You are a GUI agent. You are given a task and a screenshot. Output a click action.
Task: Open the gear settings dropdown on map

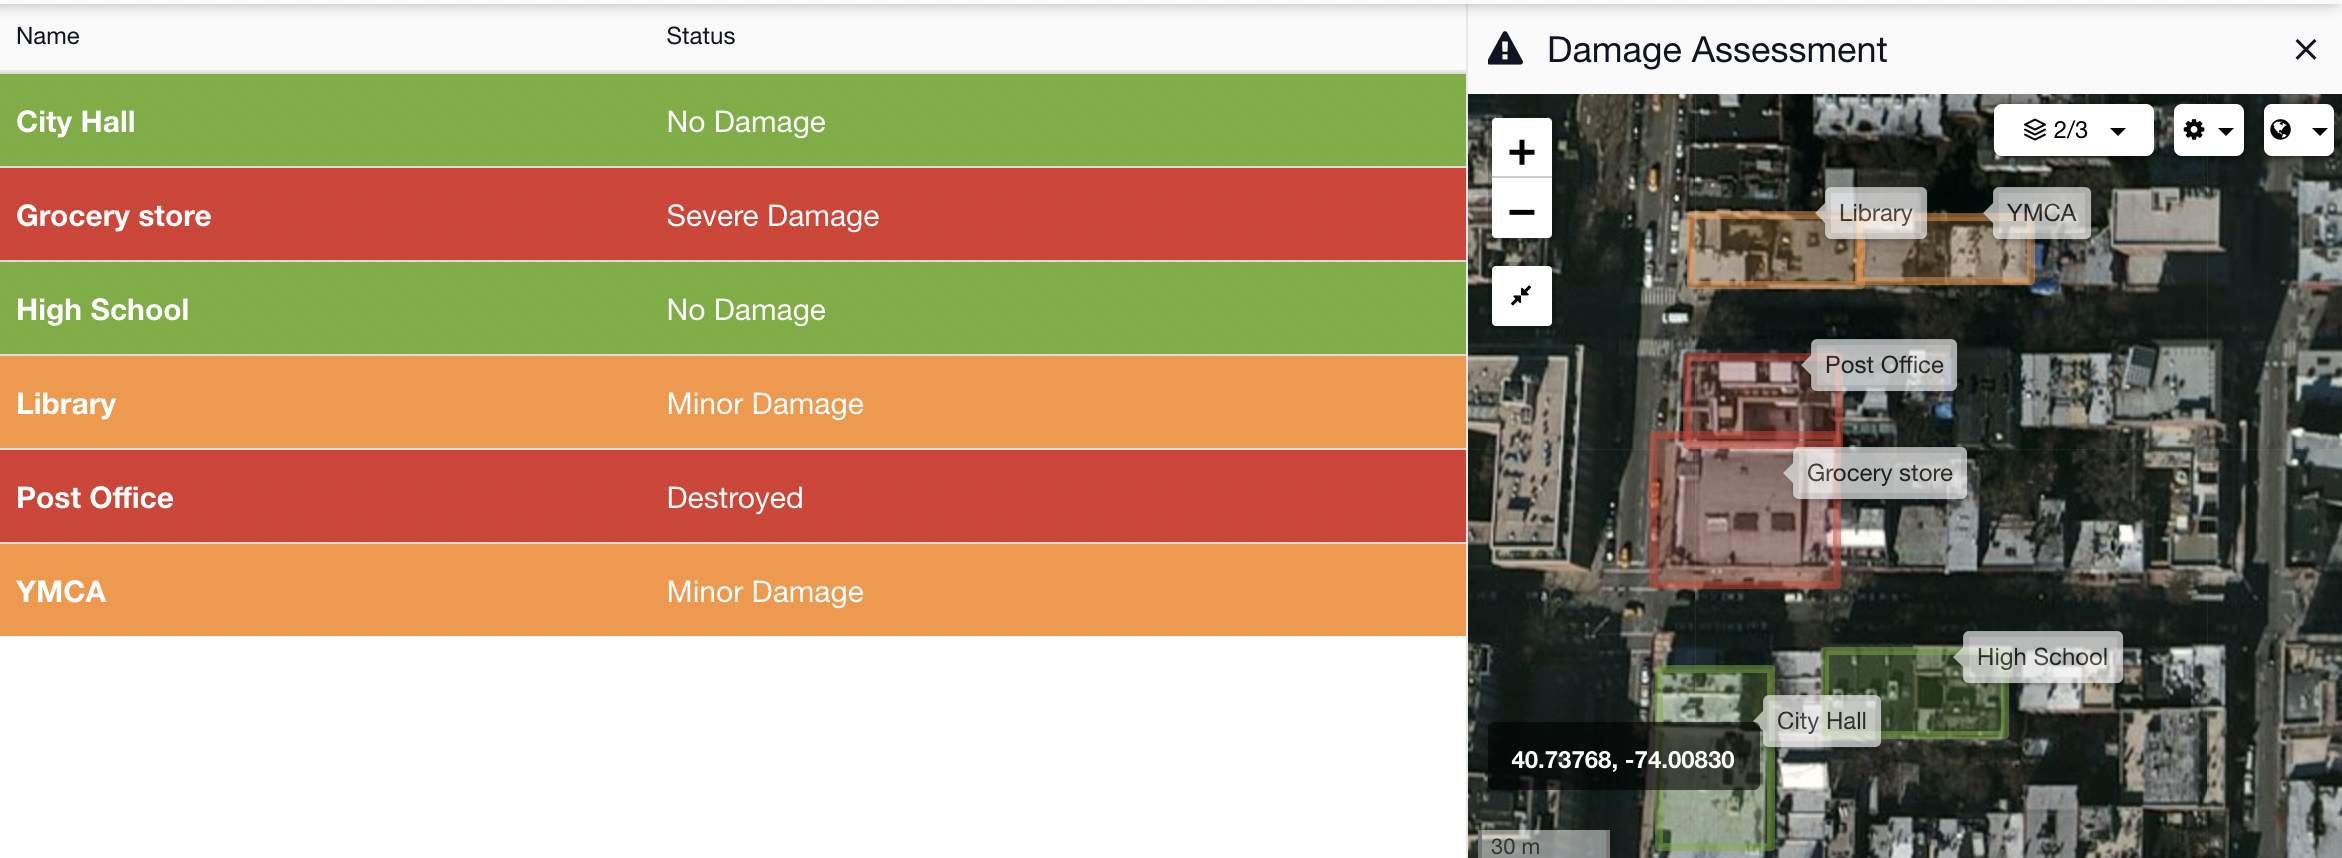coord(2208,130)
